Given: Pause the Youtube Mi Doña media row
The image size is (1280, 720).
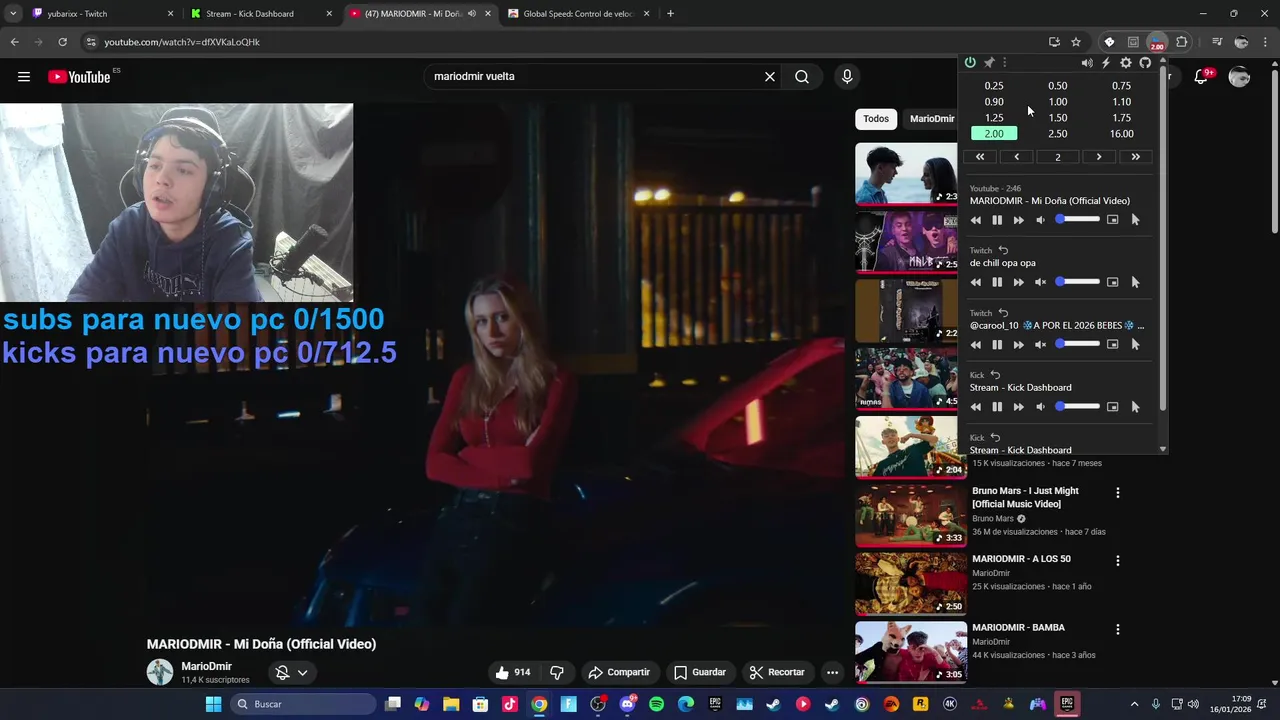Looking at the screenshot, I should [x=997, y=220].
